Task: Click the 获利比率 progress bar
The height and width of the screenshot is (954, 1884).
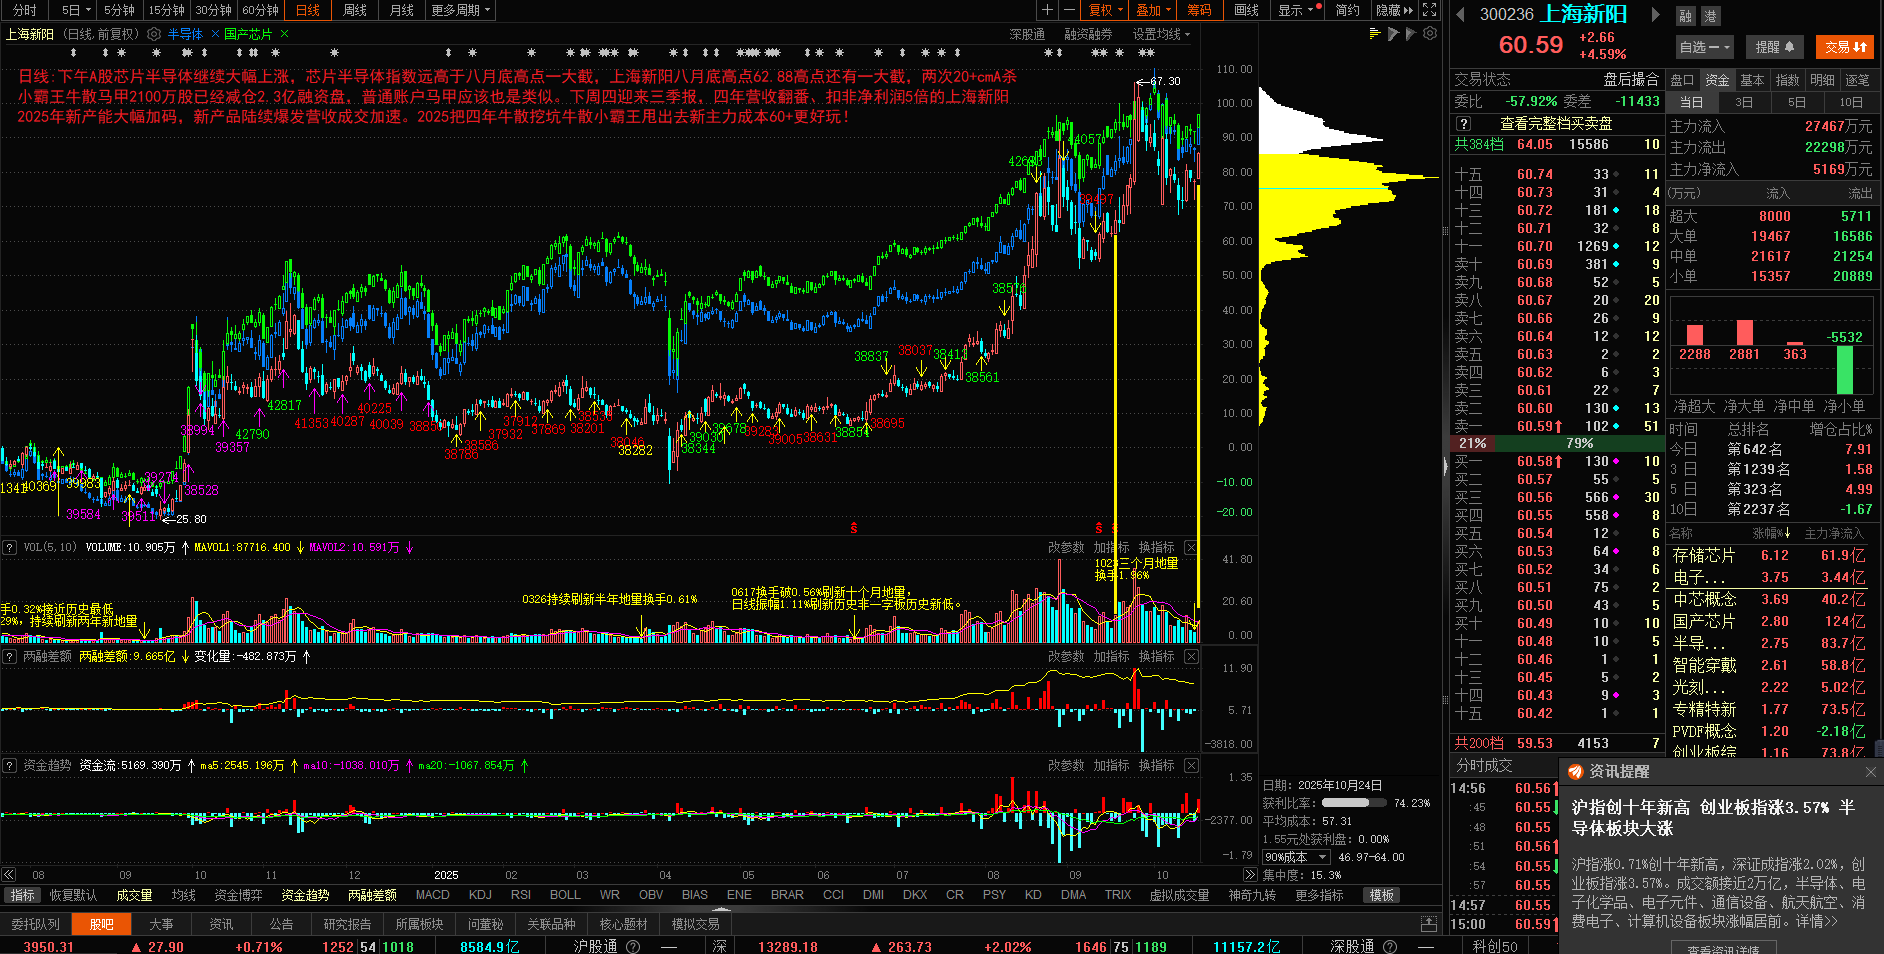Action: [x=1355, y=803]
